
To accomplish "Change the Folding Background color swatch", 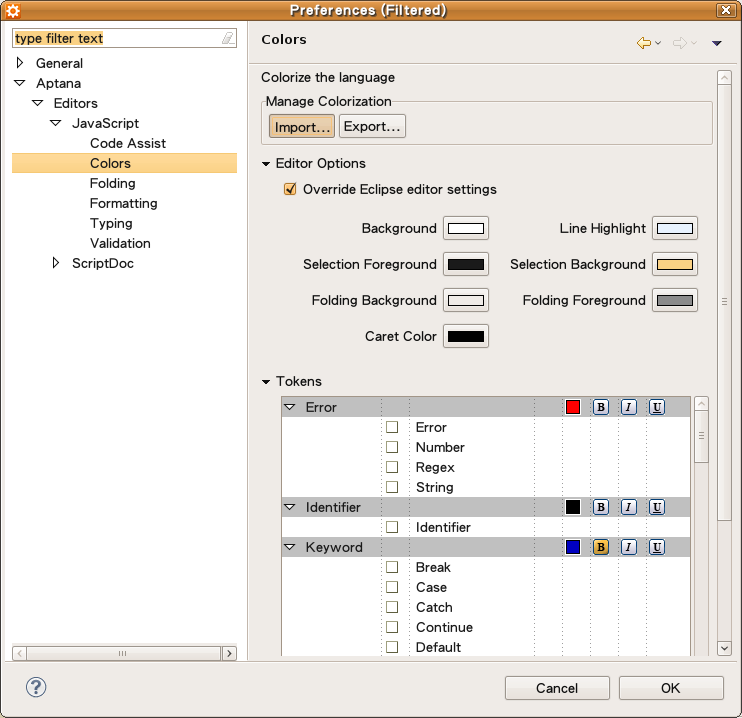I will [466, 300].
